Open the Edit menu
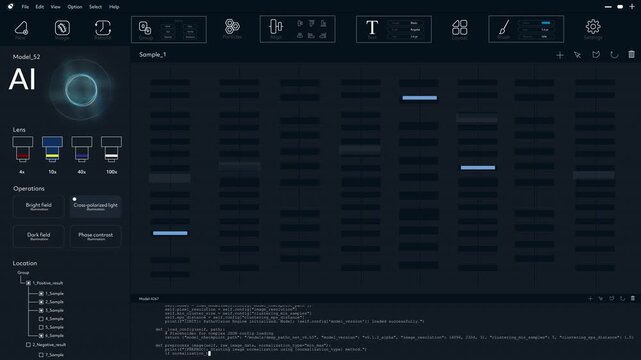 pos(40,7)
